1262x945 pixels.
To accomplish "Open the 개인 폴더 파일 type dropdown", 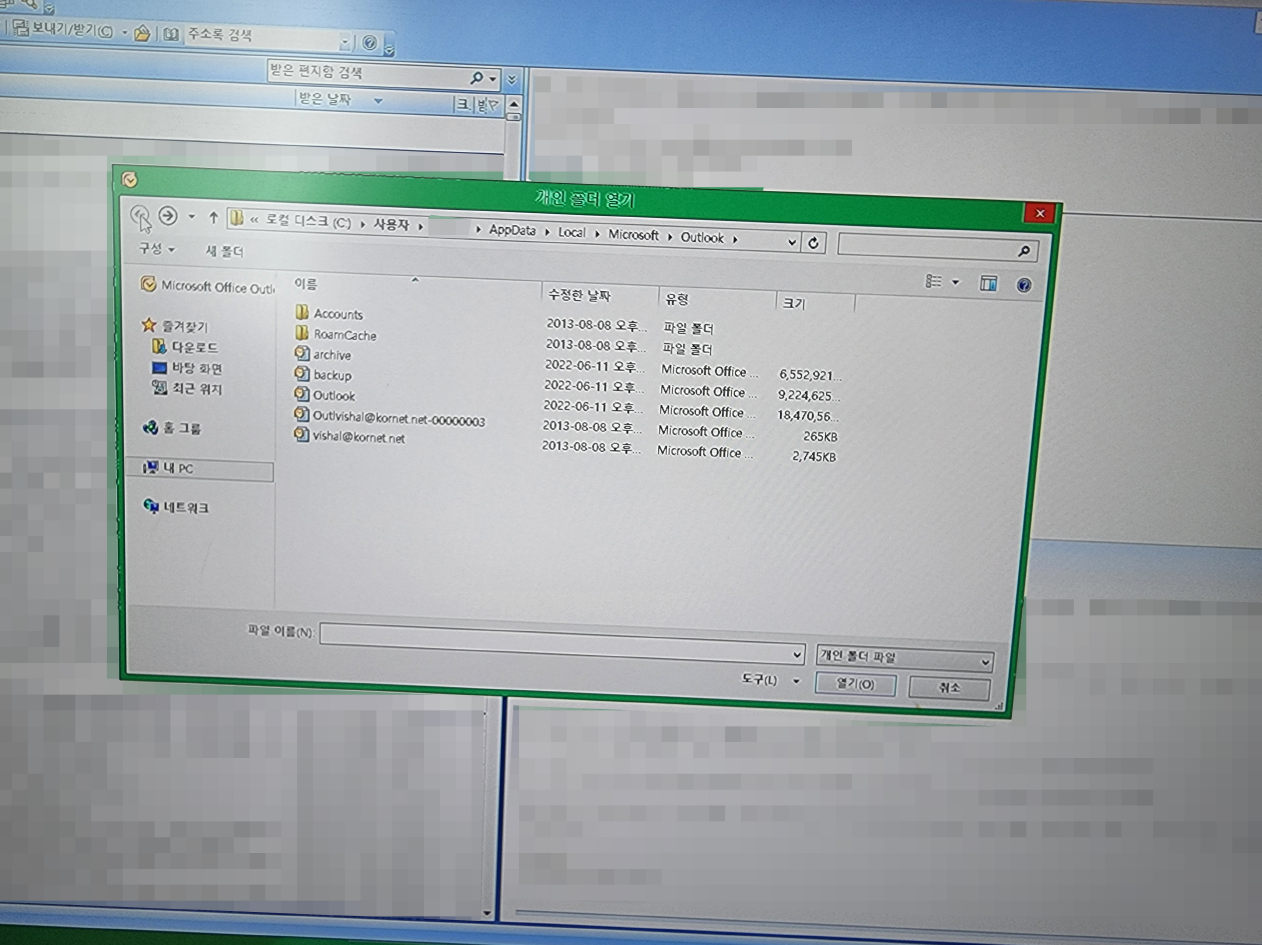I will pyautogui.click(x=985, y=662).
